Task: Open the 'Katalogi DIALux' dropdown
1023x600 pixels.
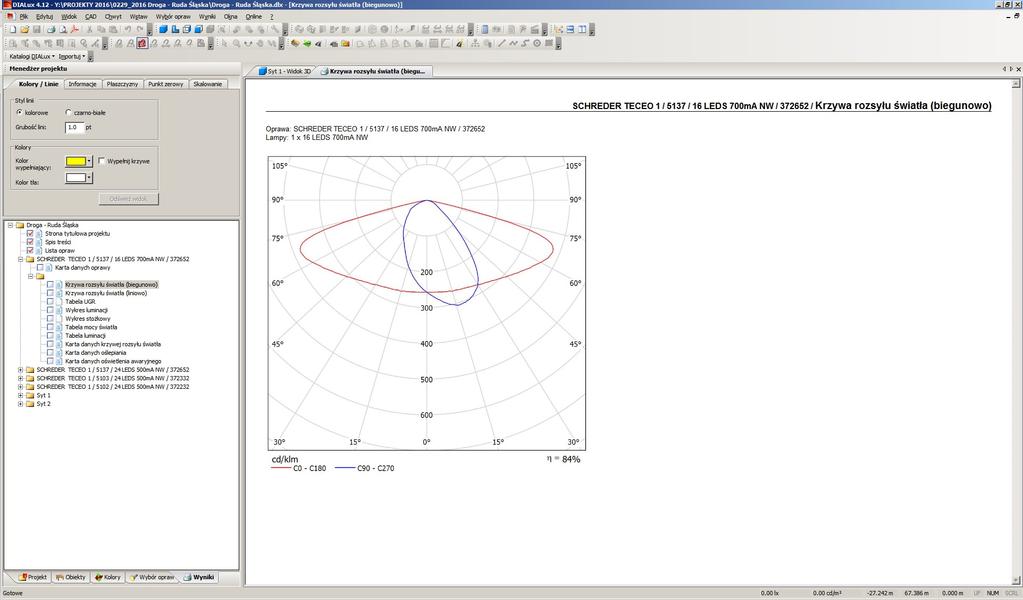Action: click(32, 57)
